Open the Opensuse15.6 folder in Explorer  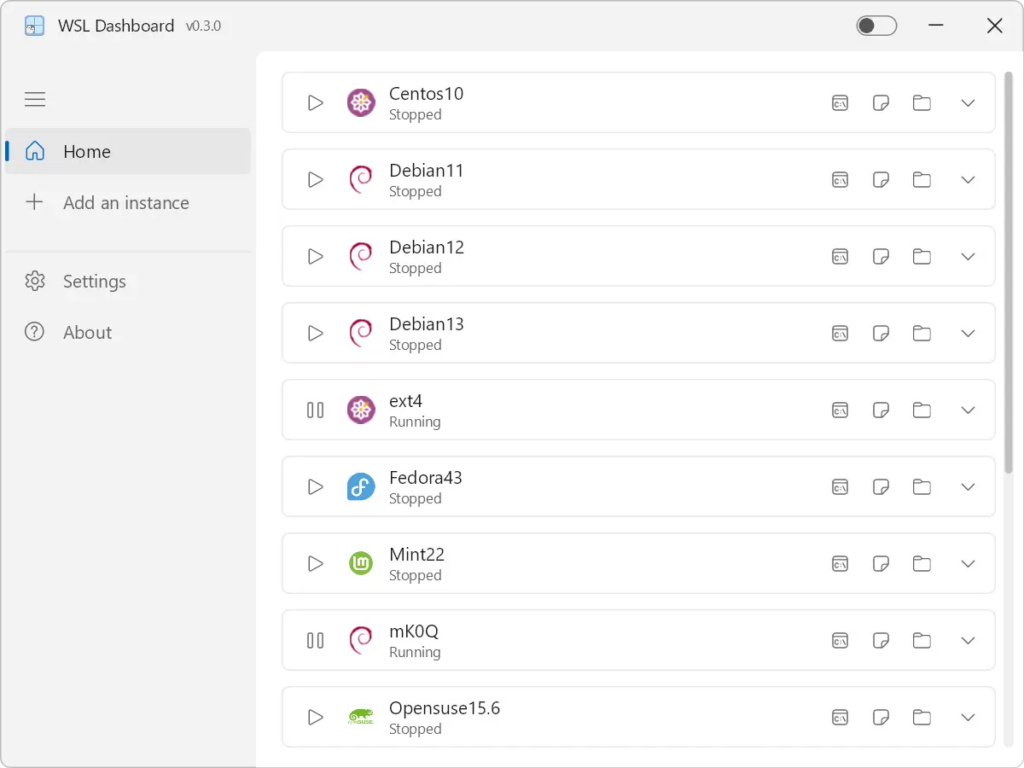coord(921,717)
